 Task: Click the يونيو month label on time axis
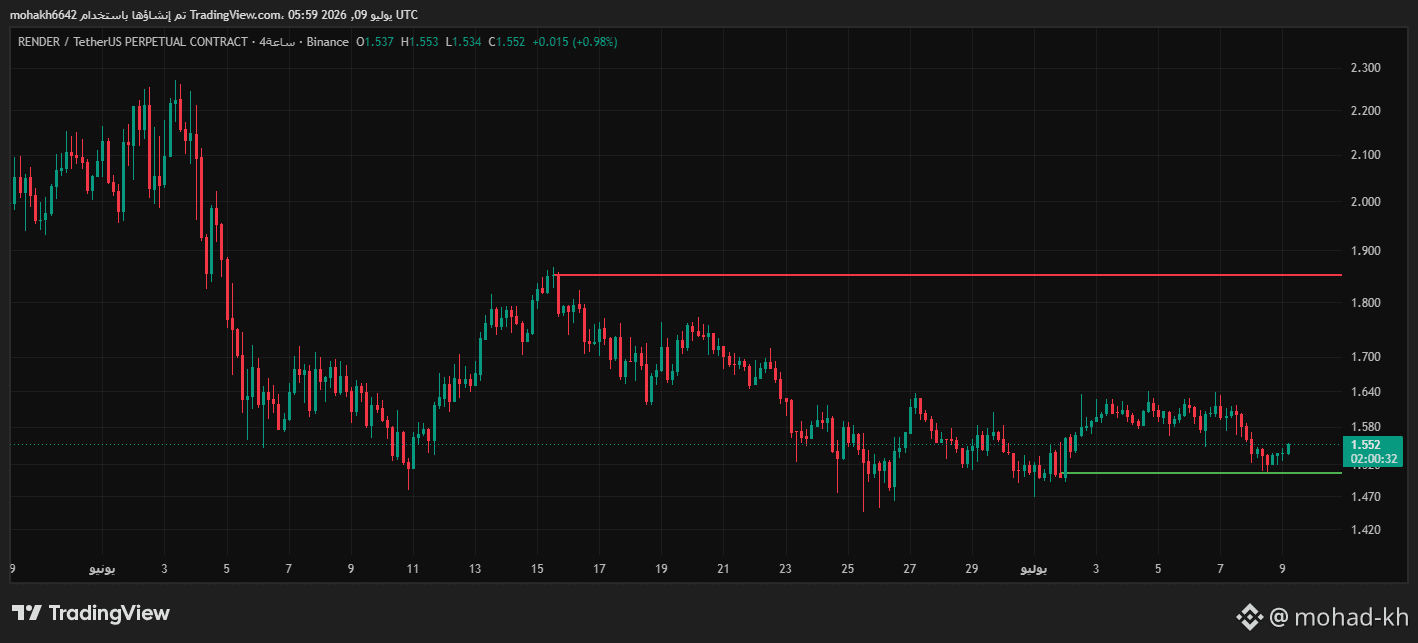[x=102, y=569]
